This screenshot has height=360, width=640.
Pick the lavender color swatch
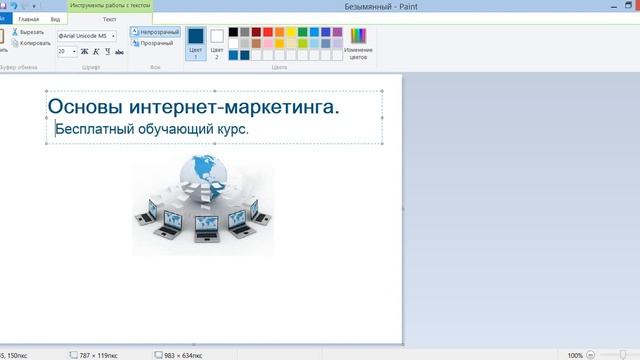(337, 43)
